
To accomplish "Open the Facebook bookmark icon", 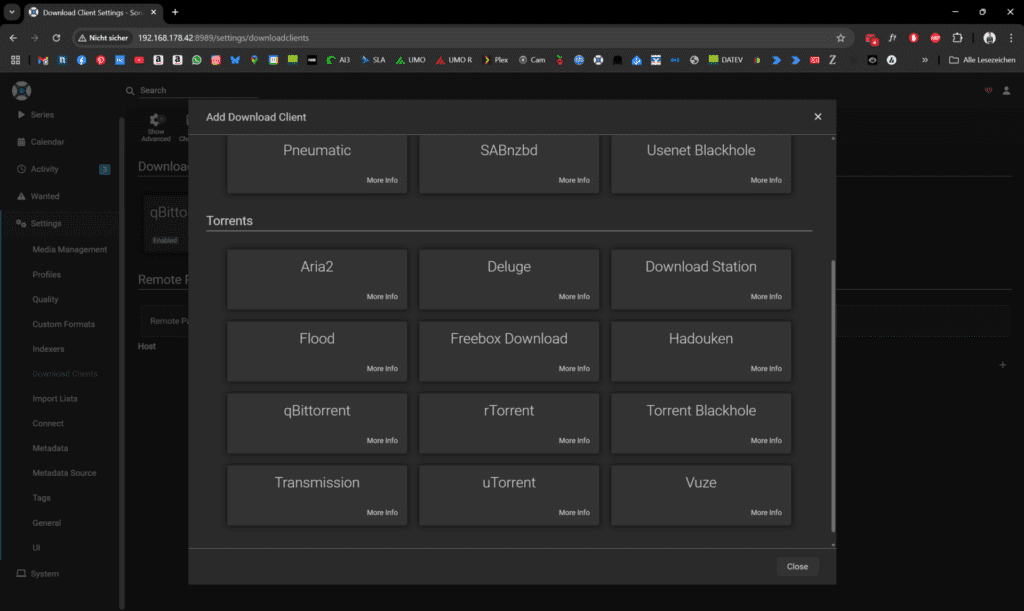I will [x=82, y=60].
